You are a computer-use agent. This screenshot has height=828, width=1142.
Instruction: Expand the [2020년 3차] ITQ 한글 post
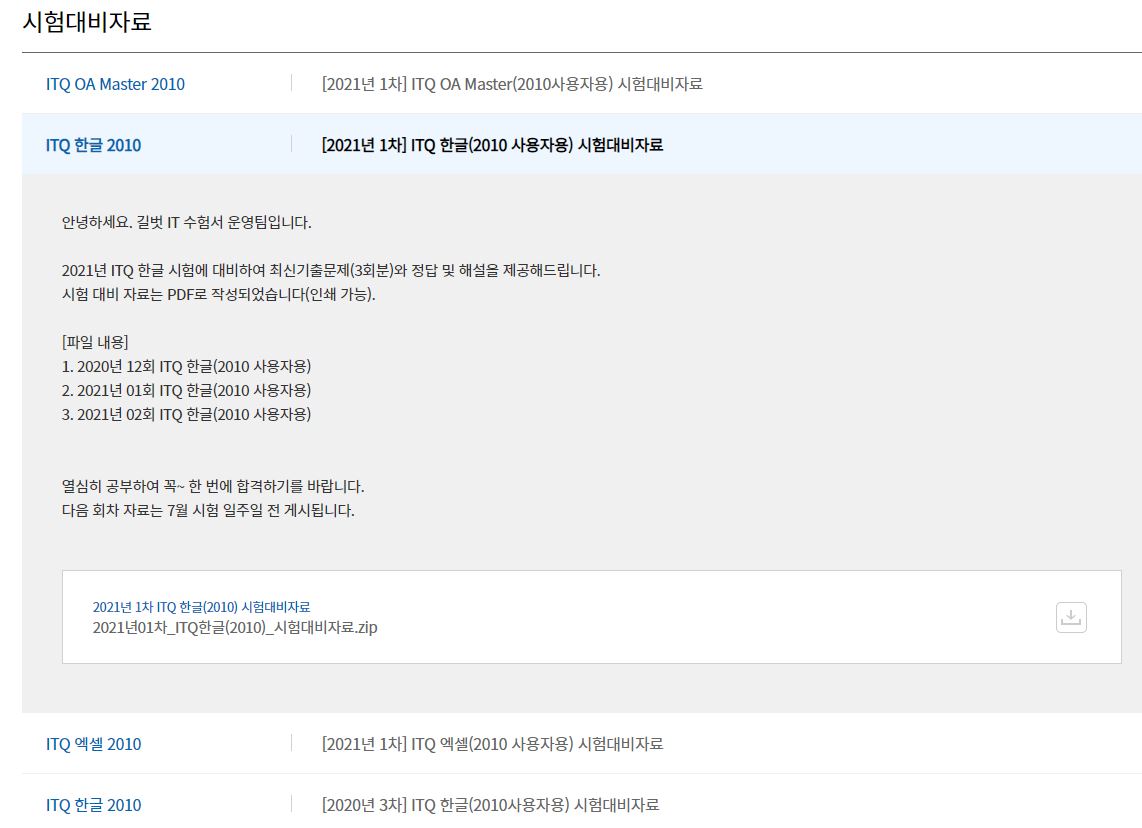click(490, 805)
